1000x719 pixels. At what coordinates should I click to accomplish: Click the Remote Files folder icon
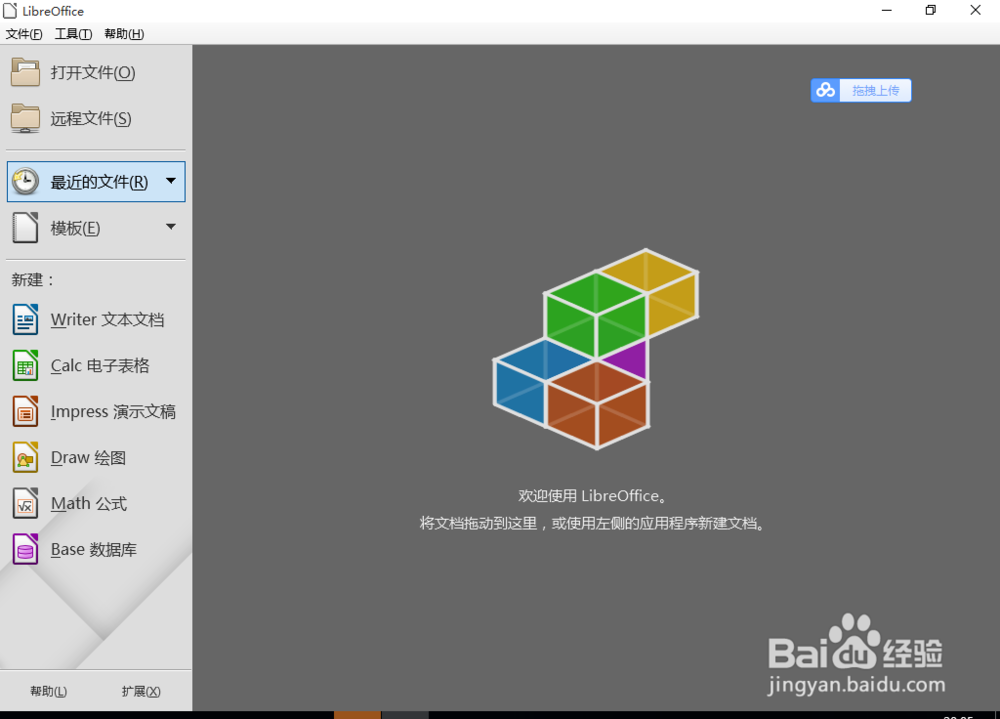[26, 118]
